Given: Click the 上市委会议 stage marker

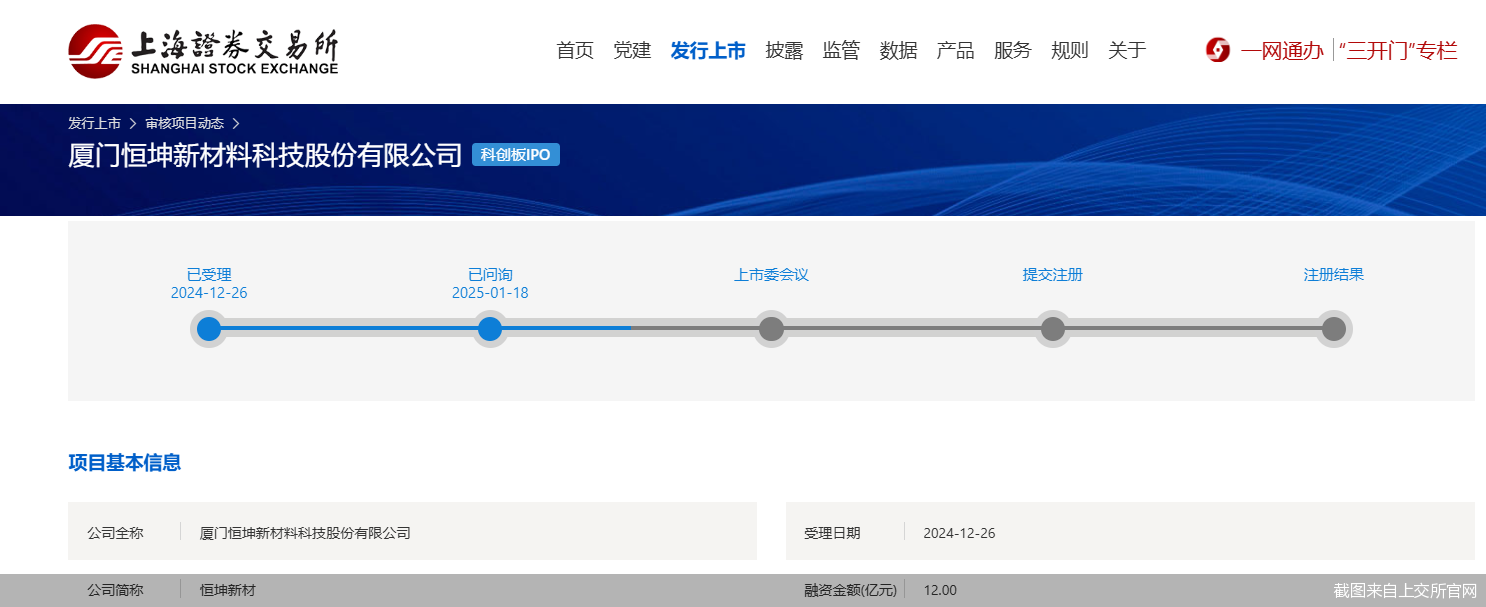Looking at the screenshot, I should click(x=771, y=328).
